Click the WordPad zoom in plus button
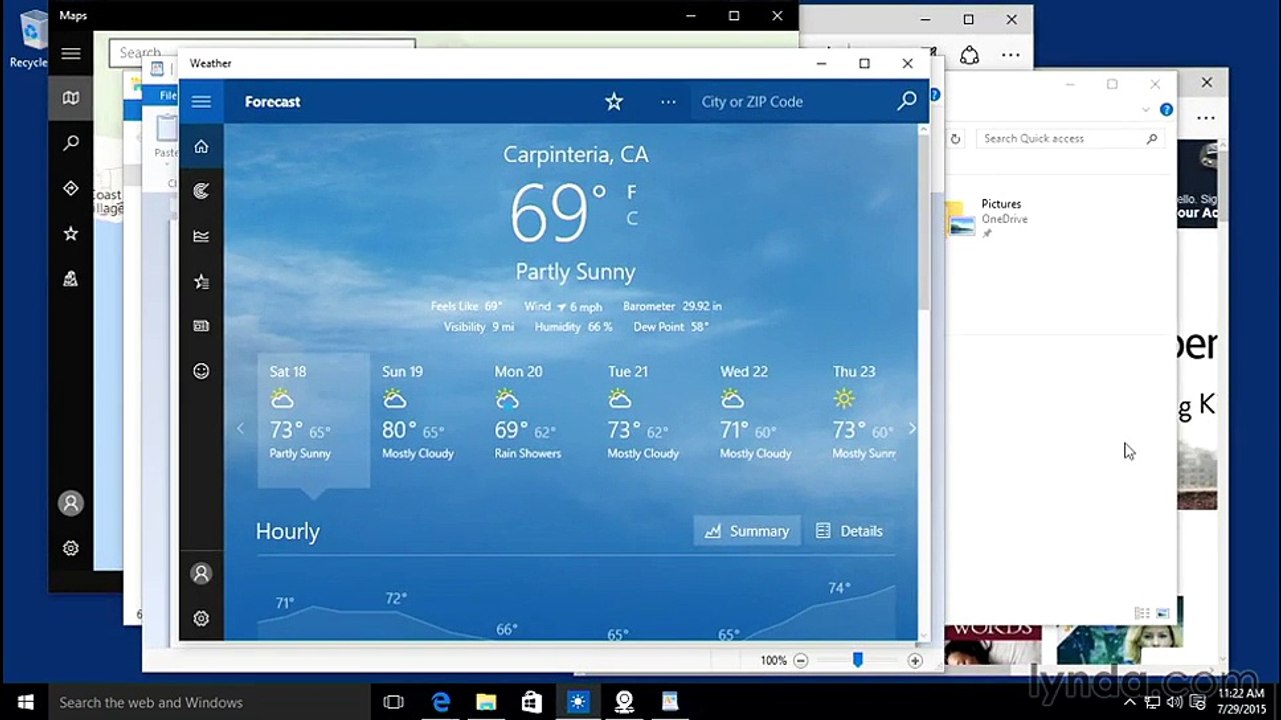The height and width of the screenshot is (720, 1281). [915, 660]
